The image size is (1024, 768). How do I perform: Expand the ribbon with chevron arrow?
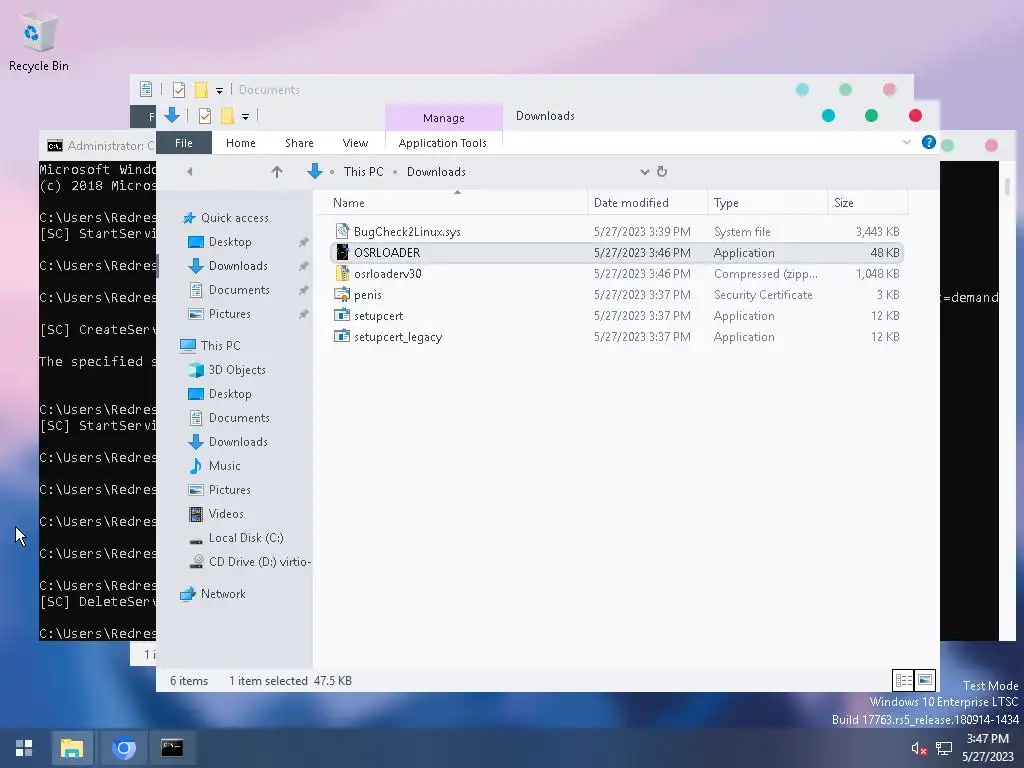(906, 142)
